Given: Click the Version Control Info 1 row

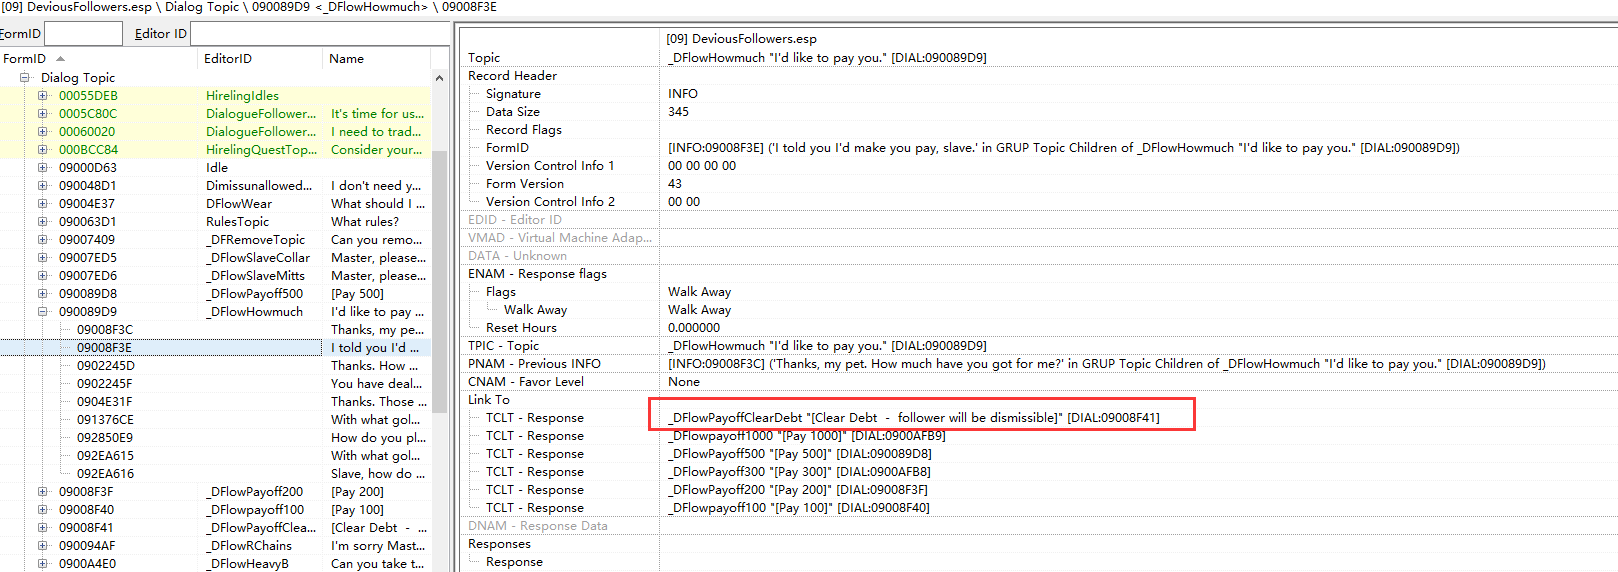Looking at the screenshot, I should click(1040, 165).
